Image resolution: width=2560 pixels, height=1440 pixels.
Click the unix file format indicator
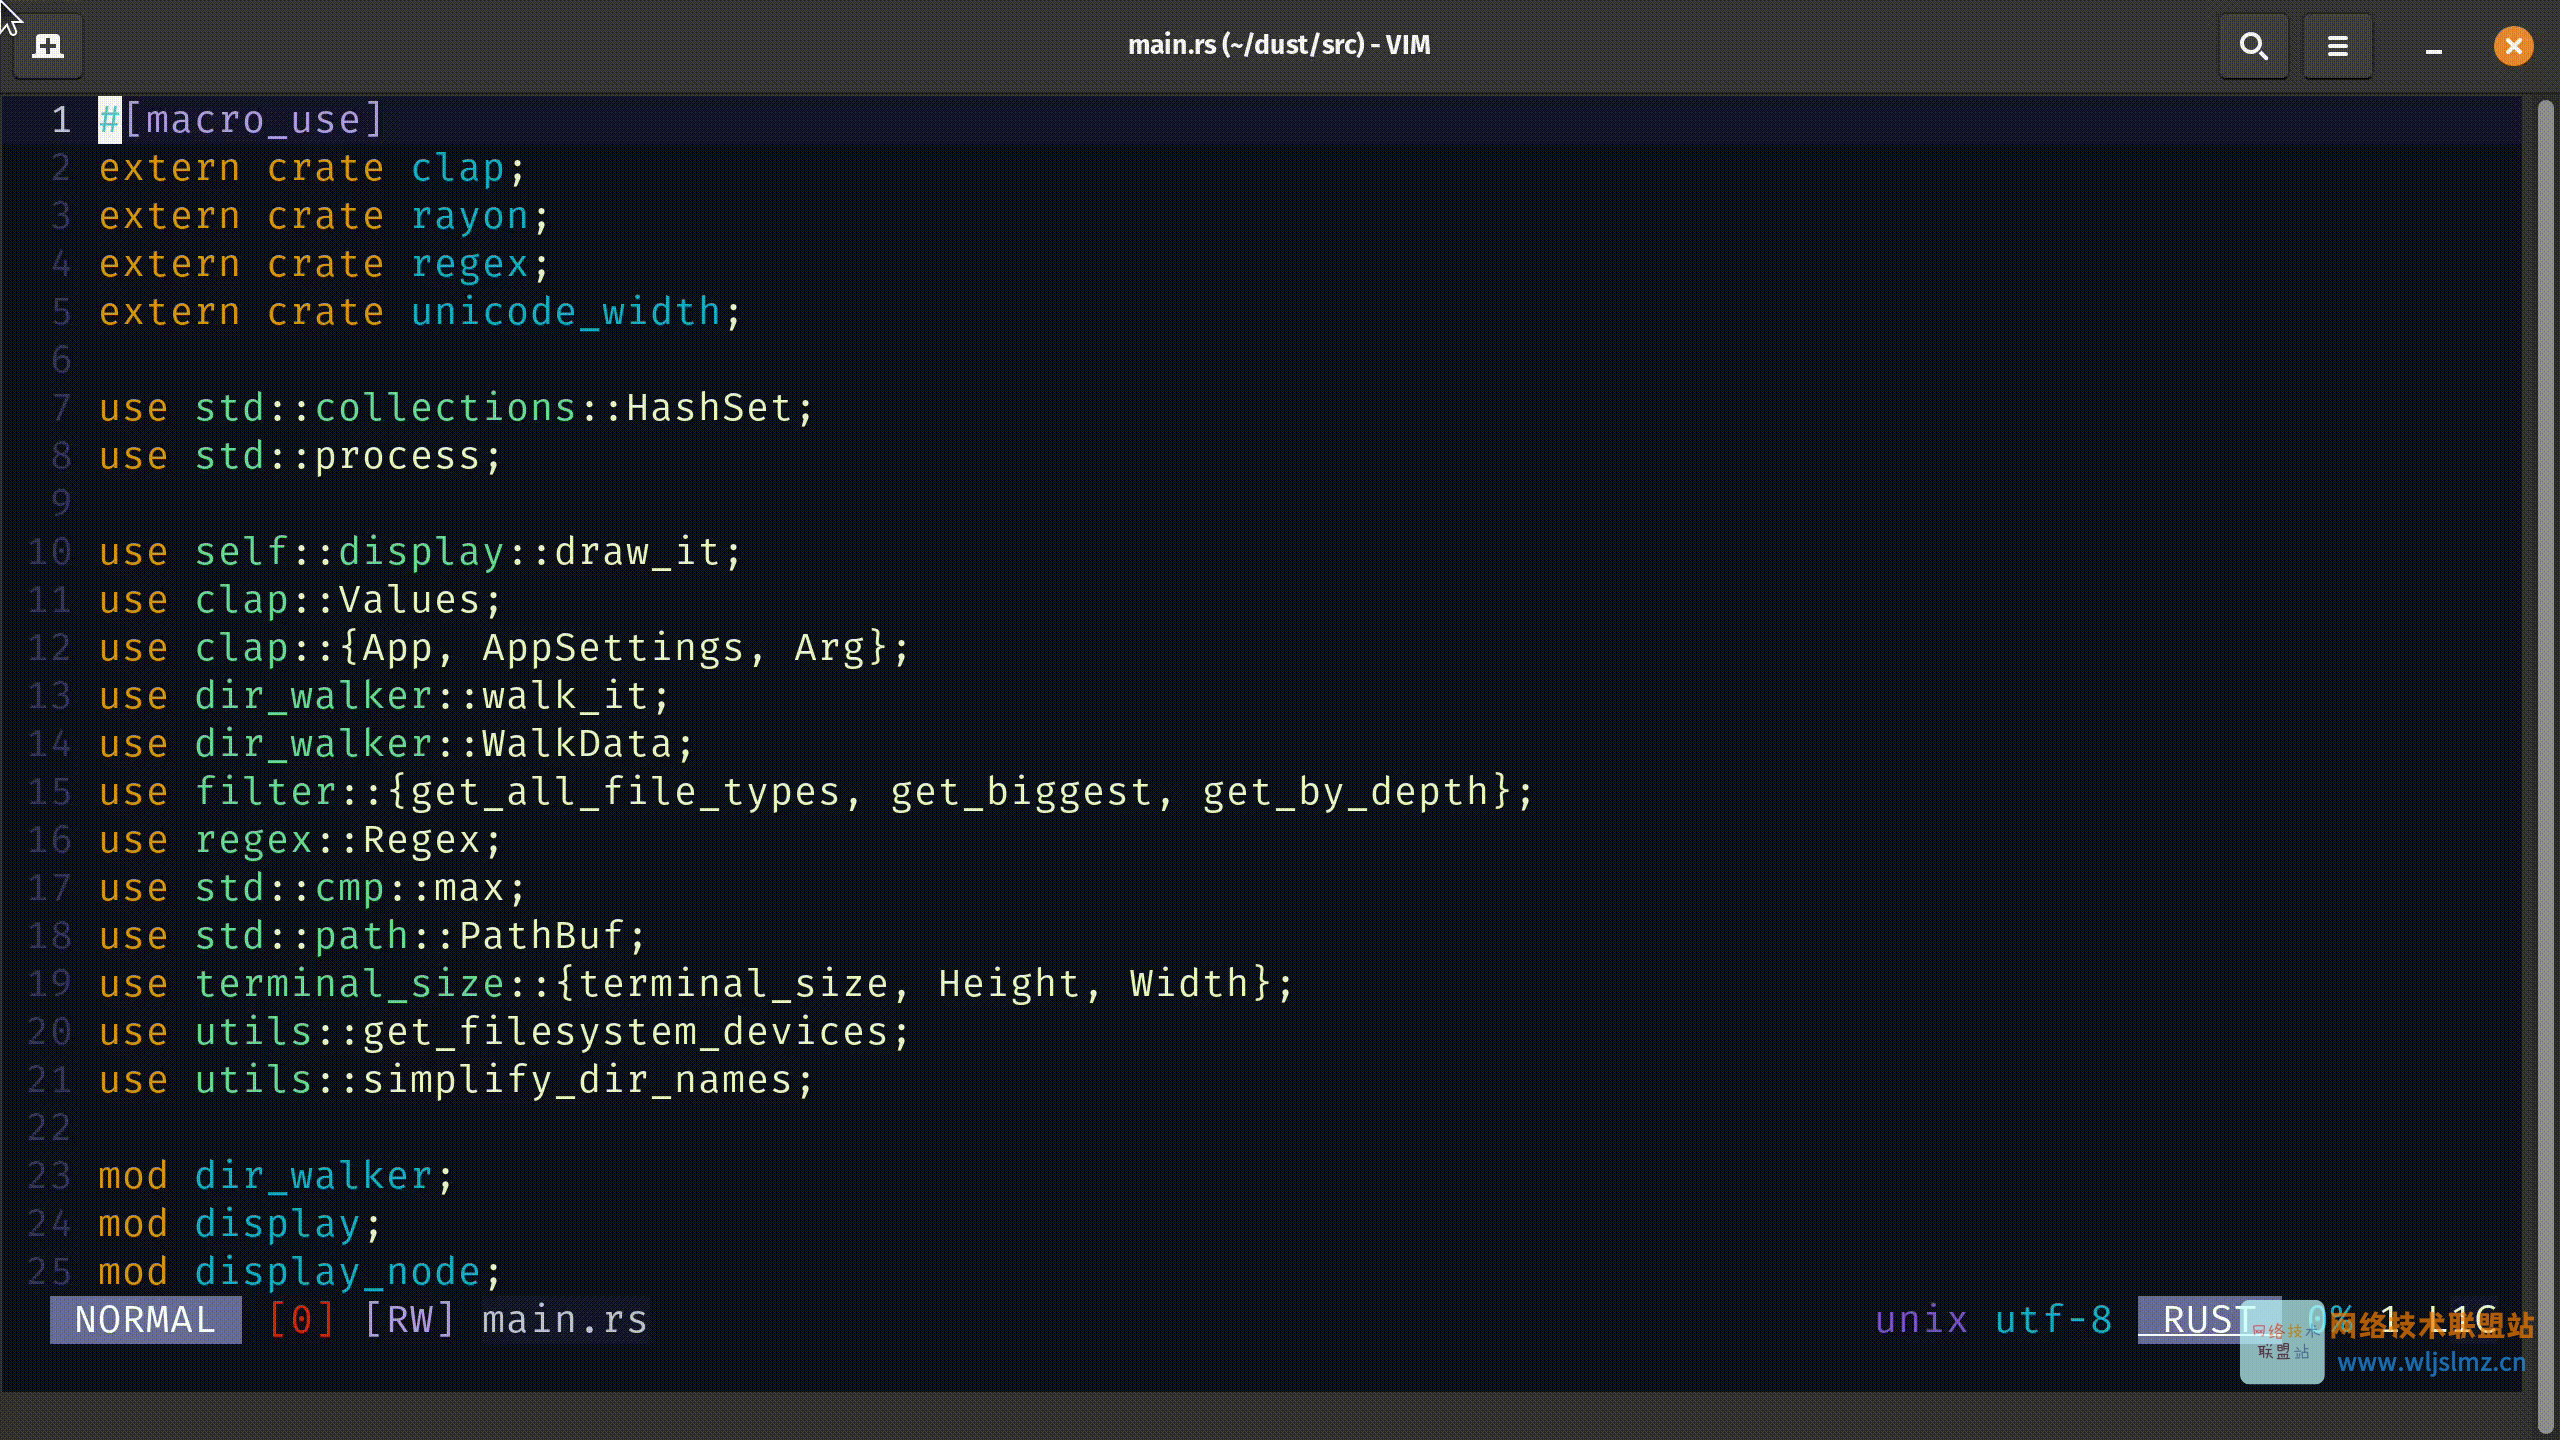(1921, 1320)
